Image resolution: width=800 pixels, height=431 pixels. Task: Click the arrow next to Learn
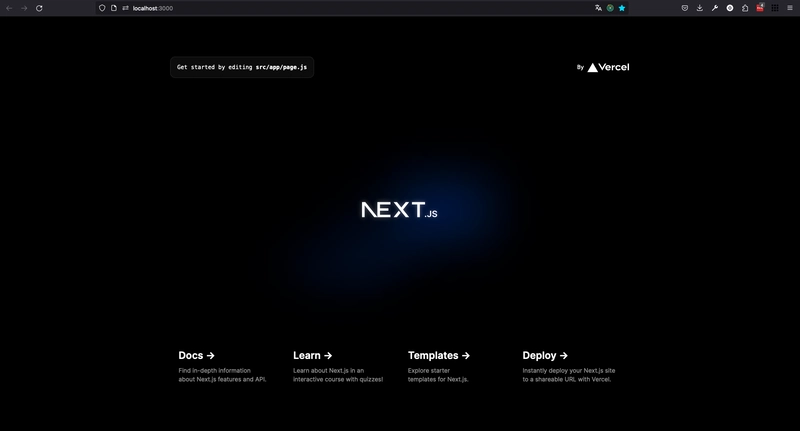click(x=328, y=356)
